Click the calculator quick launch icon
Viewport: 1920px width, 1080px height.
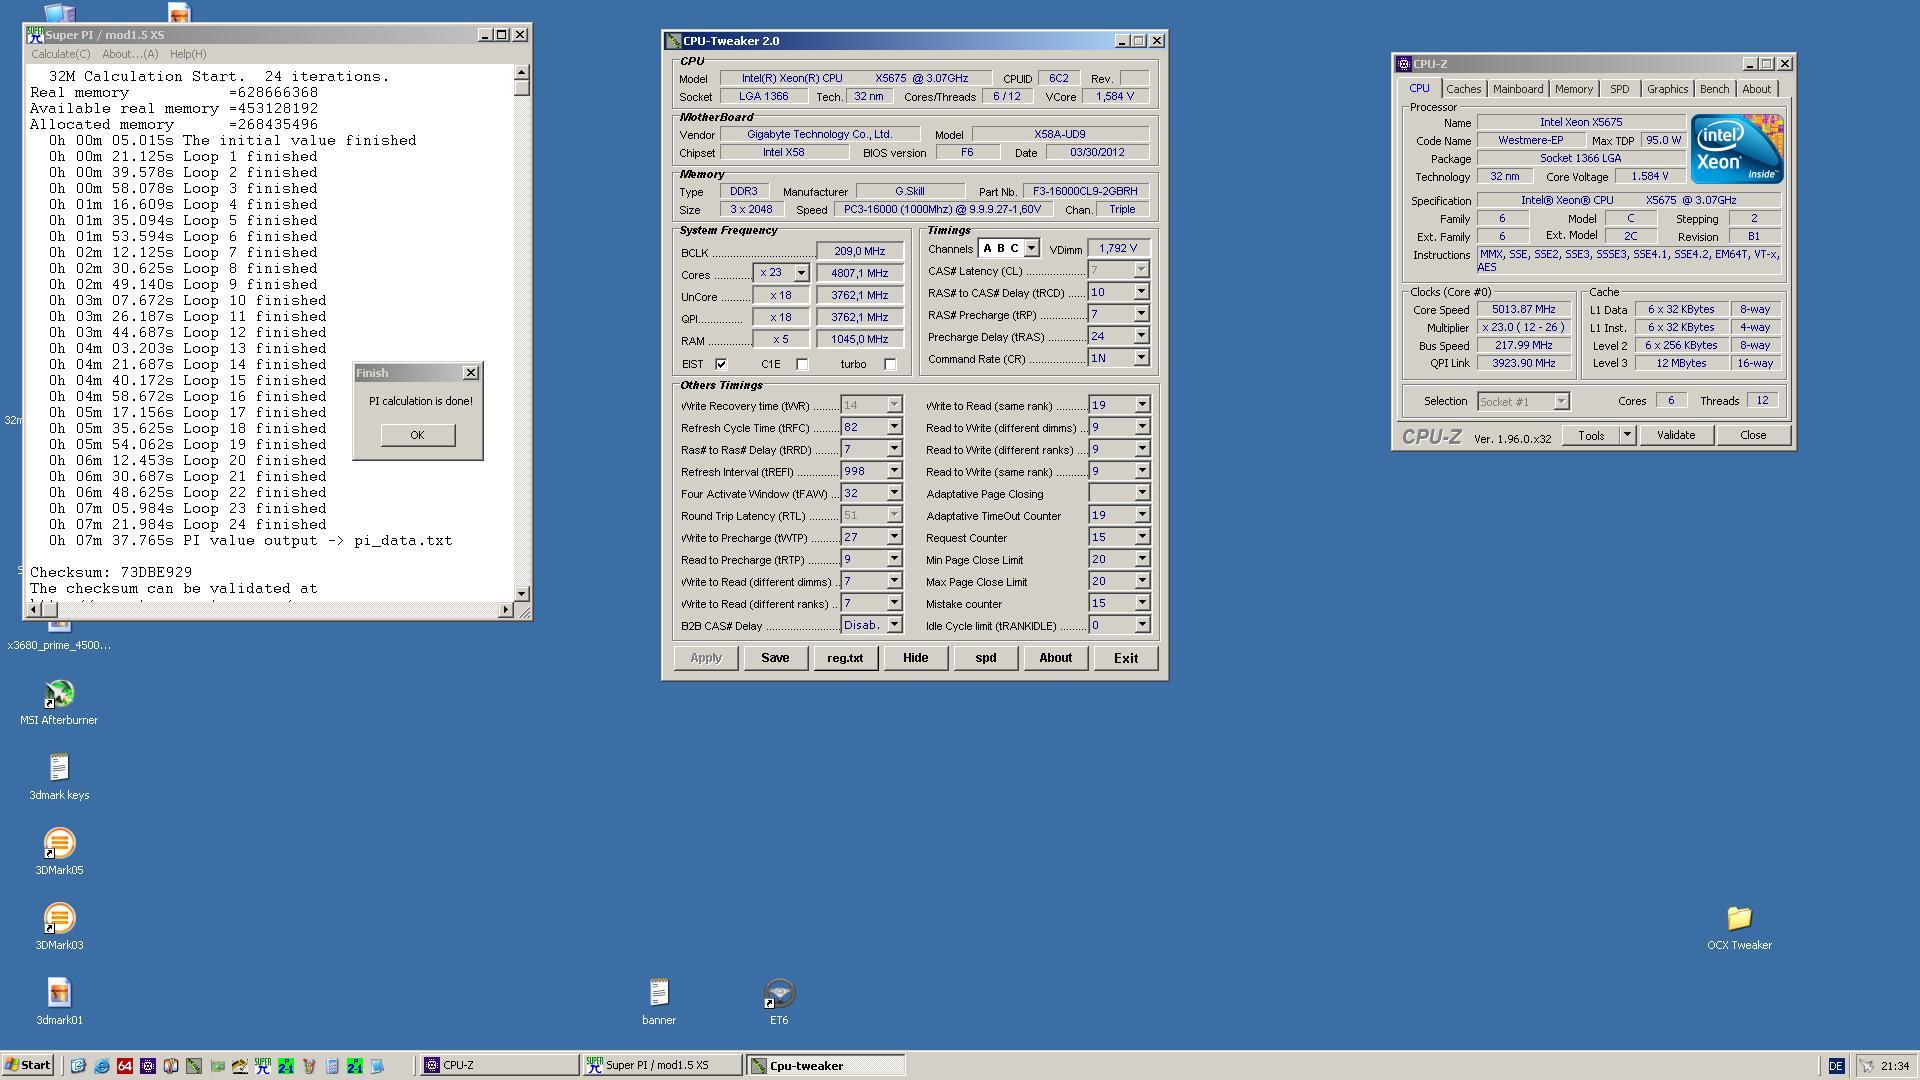(332, 1066)
